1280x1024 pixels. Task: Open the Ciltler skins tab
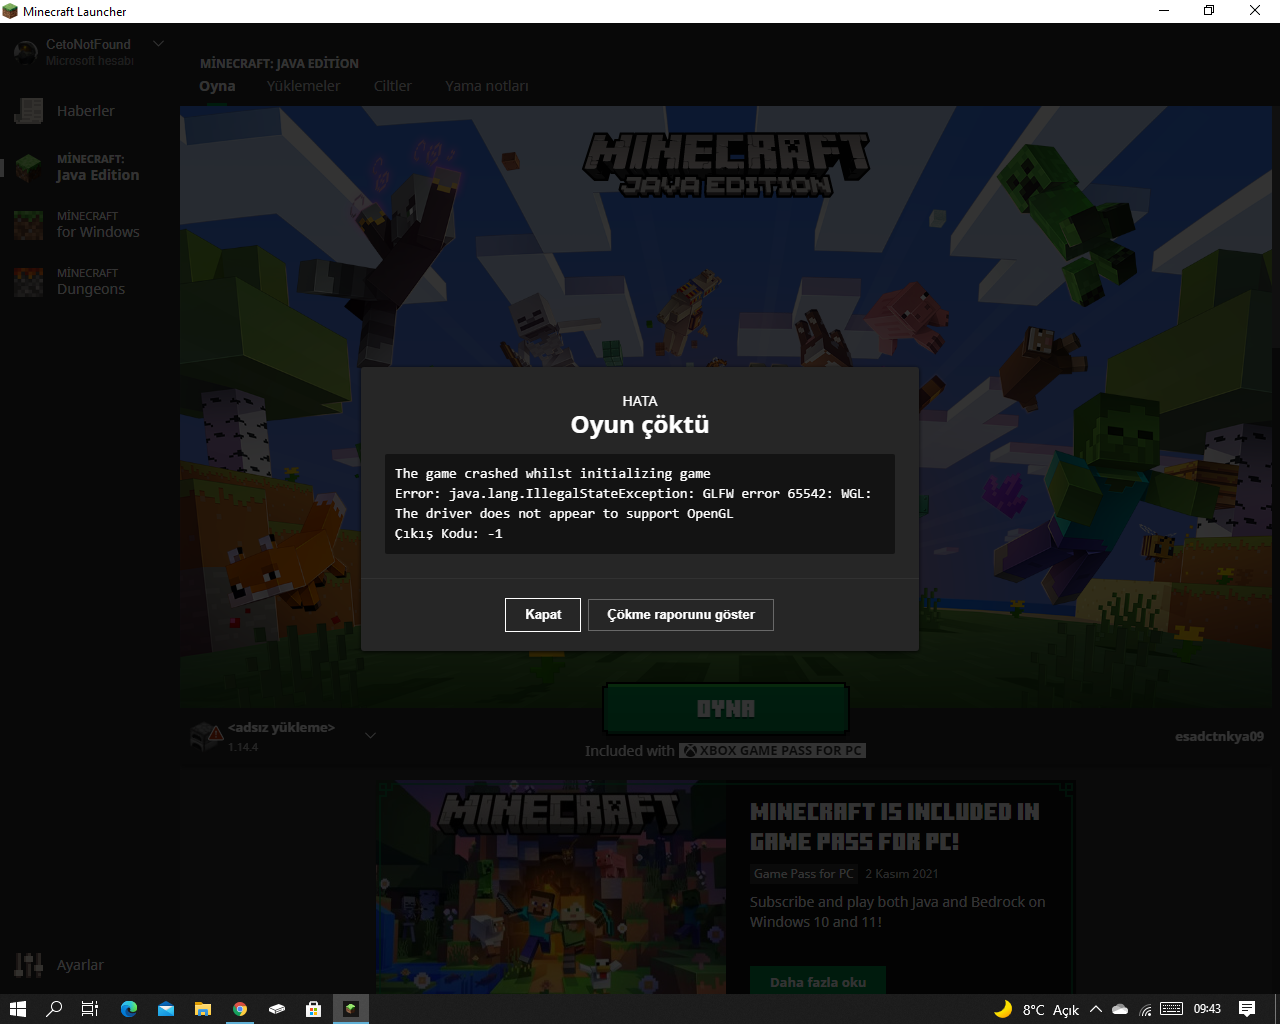click(x=392, y=86)
